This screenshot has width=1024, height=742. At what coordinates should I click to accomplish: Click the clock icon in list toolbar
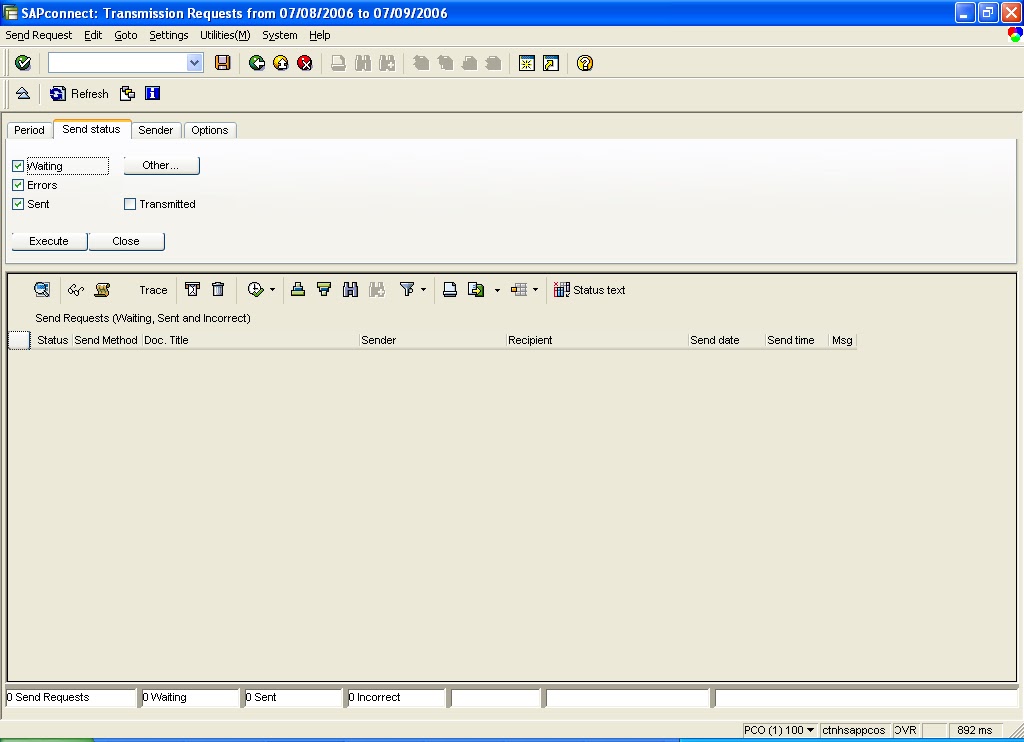click(x=255, y=289)
